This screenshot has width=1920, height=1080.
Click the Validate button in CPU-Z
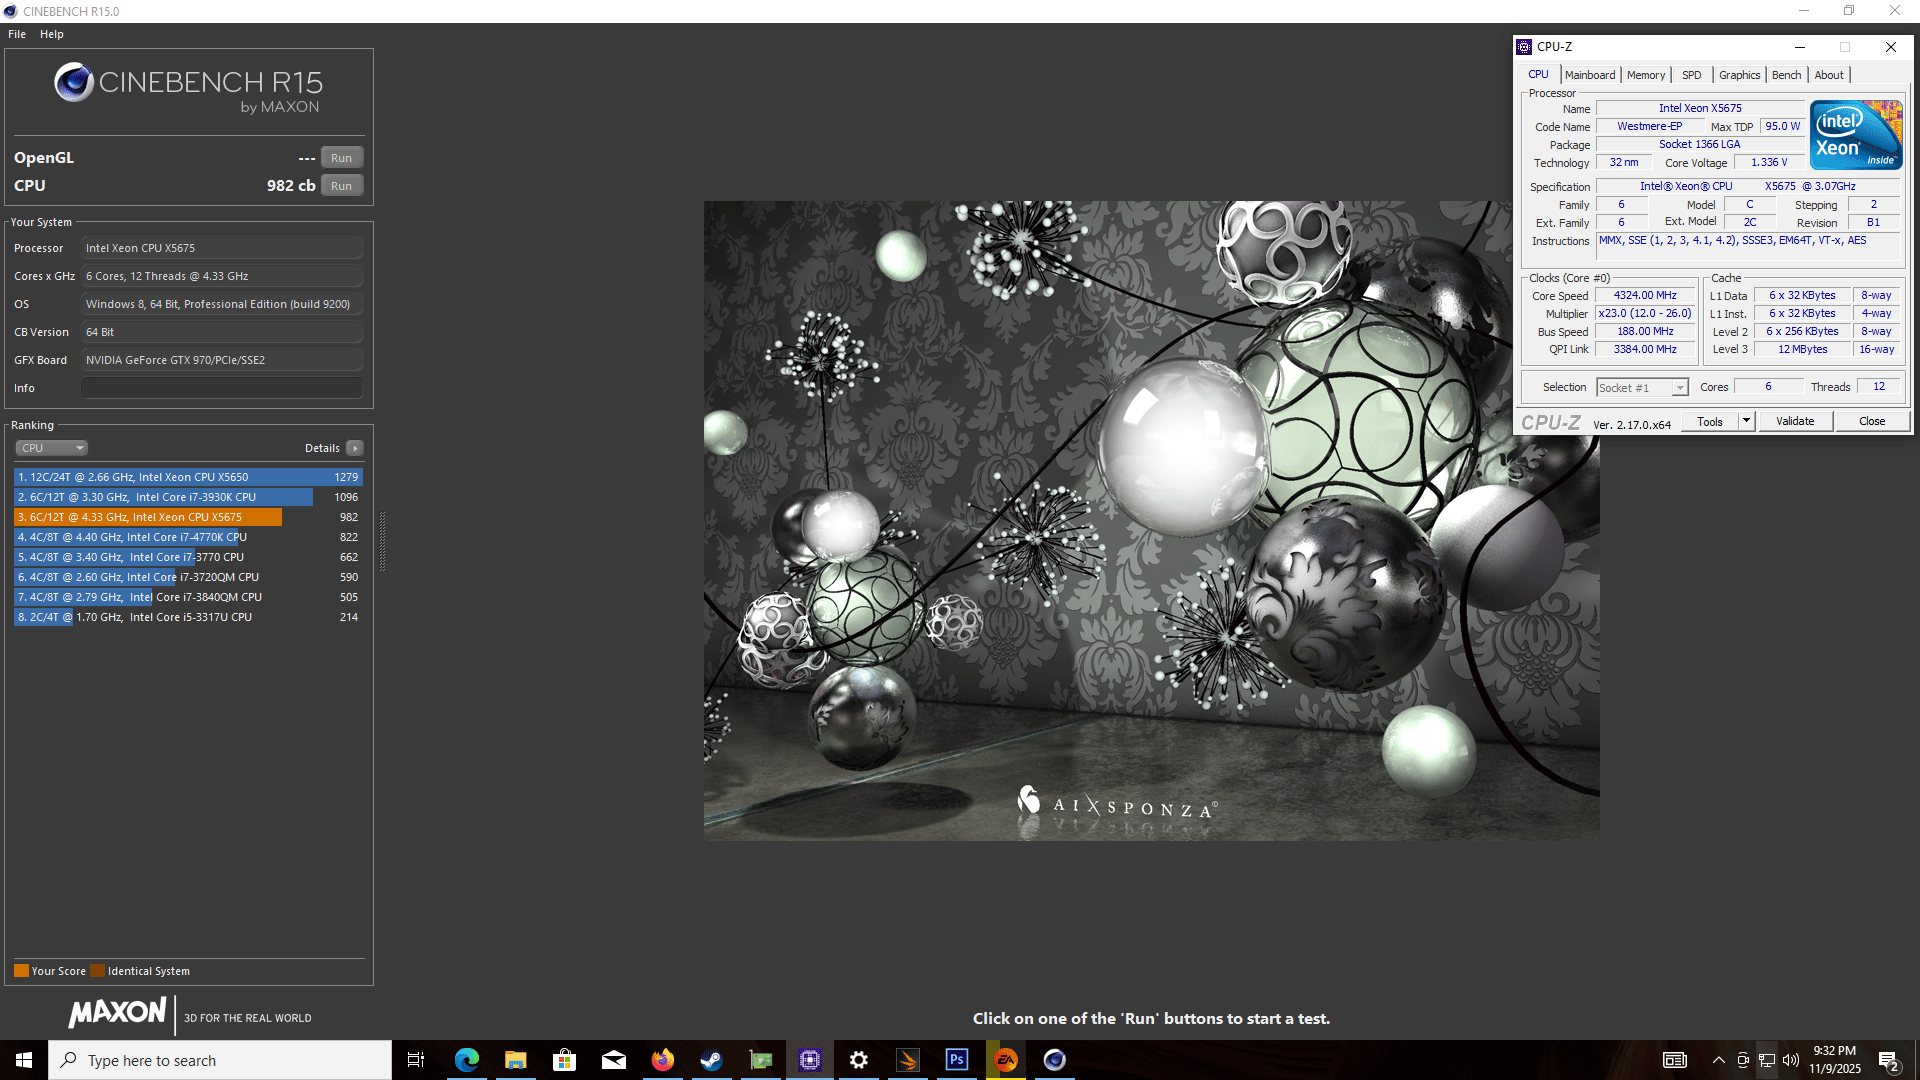tap(1794, 421)
